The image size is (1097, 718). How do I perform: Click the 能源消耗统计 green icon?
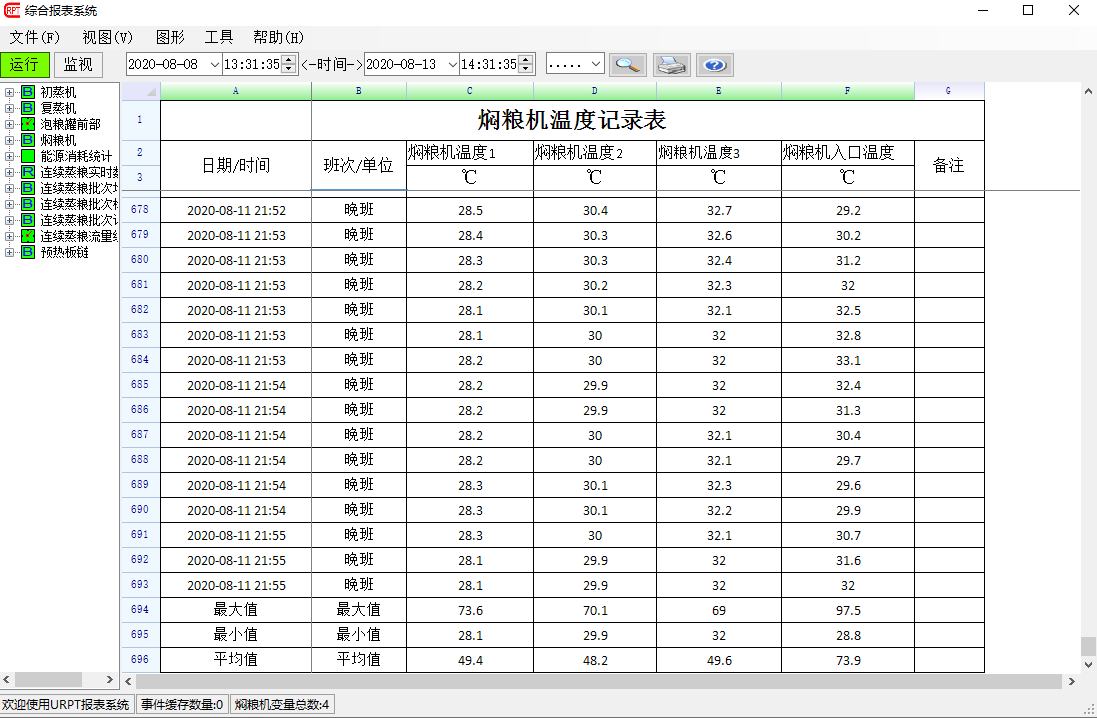point(28,156)
